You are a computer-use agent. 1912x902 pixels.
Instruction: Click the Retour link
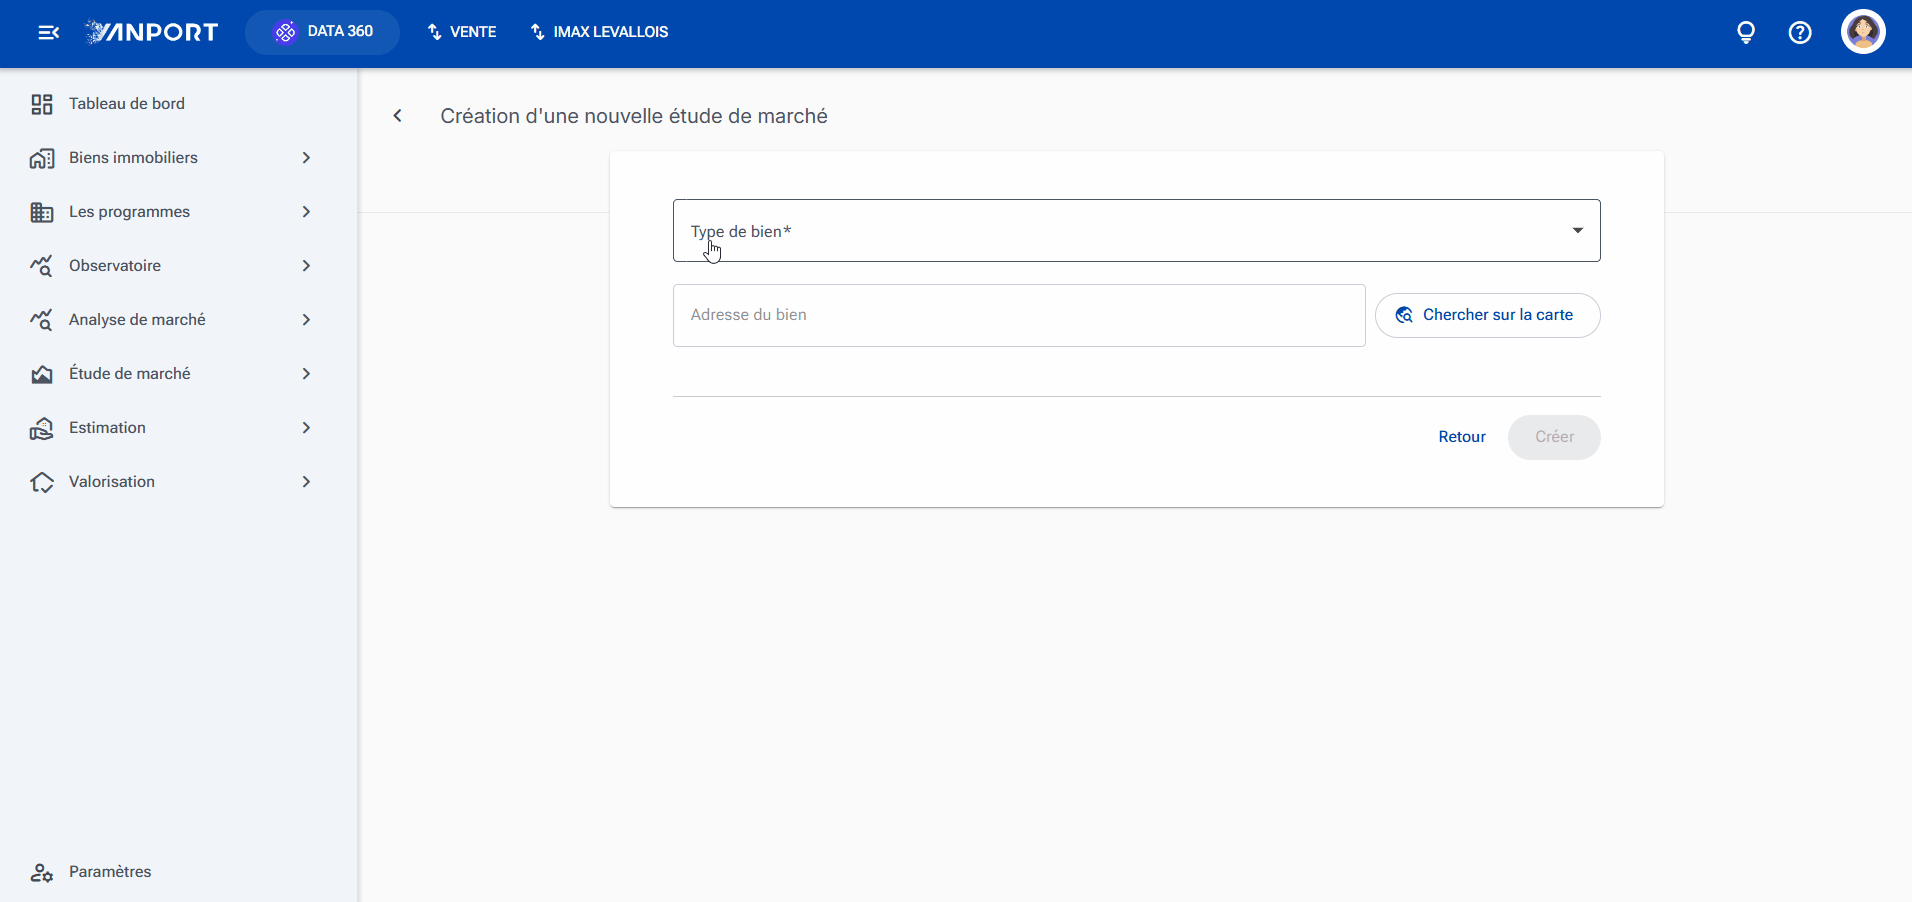1462,437
